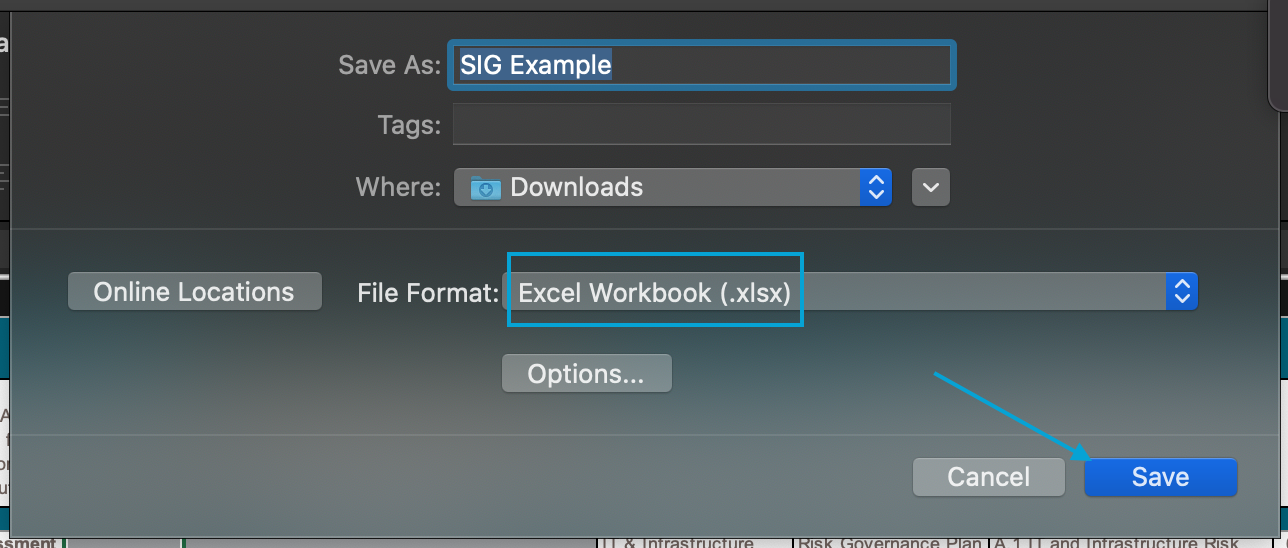Open the Options... settings
The width and height of the screenshot is (1288, 548).
click(586, 374)
